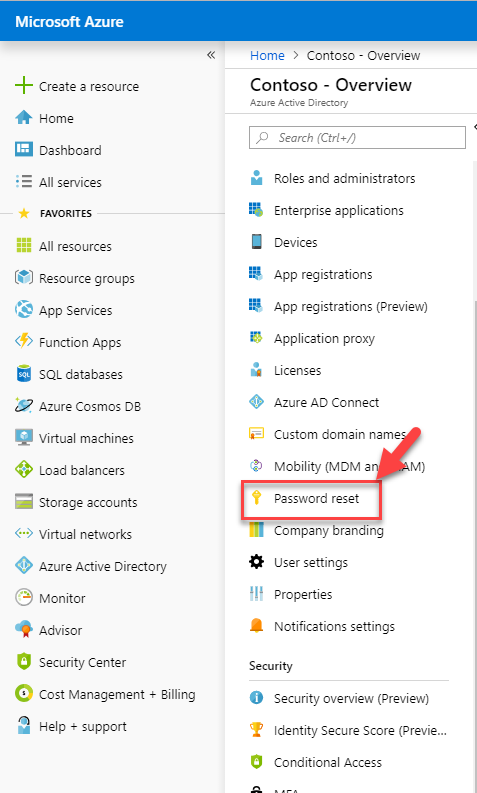The image size is (477, 793).
Task: Click the Microsoft Azure title link
Action: coord(69,22)
